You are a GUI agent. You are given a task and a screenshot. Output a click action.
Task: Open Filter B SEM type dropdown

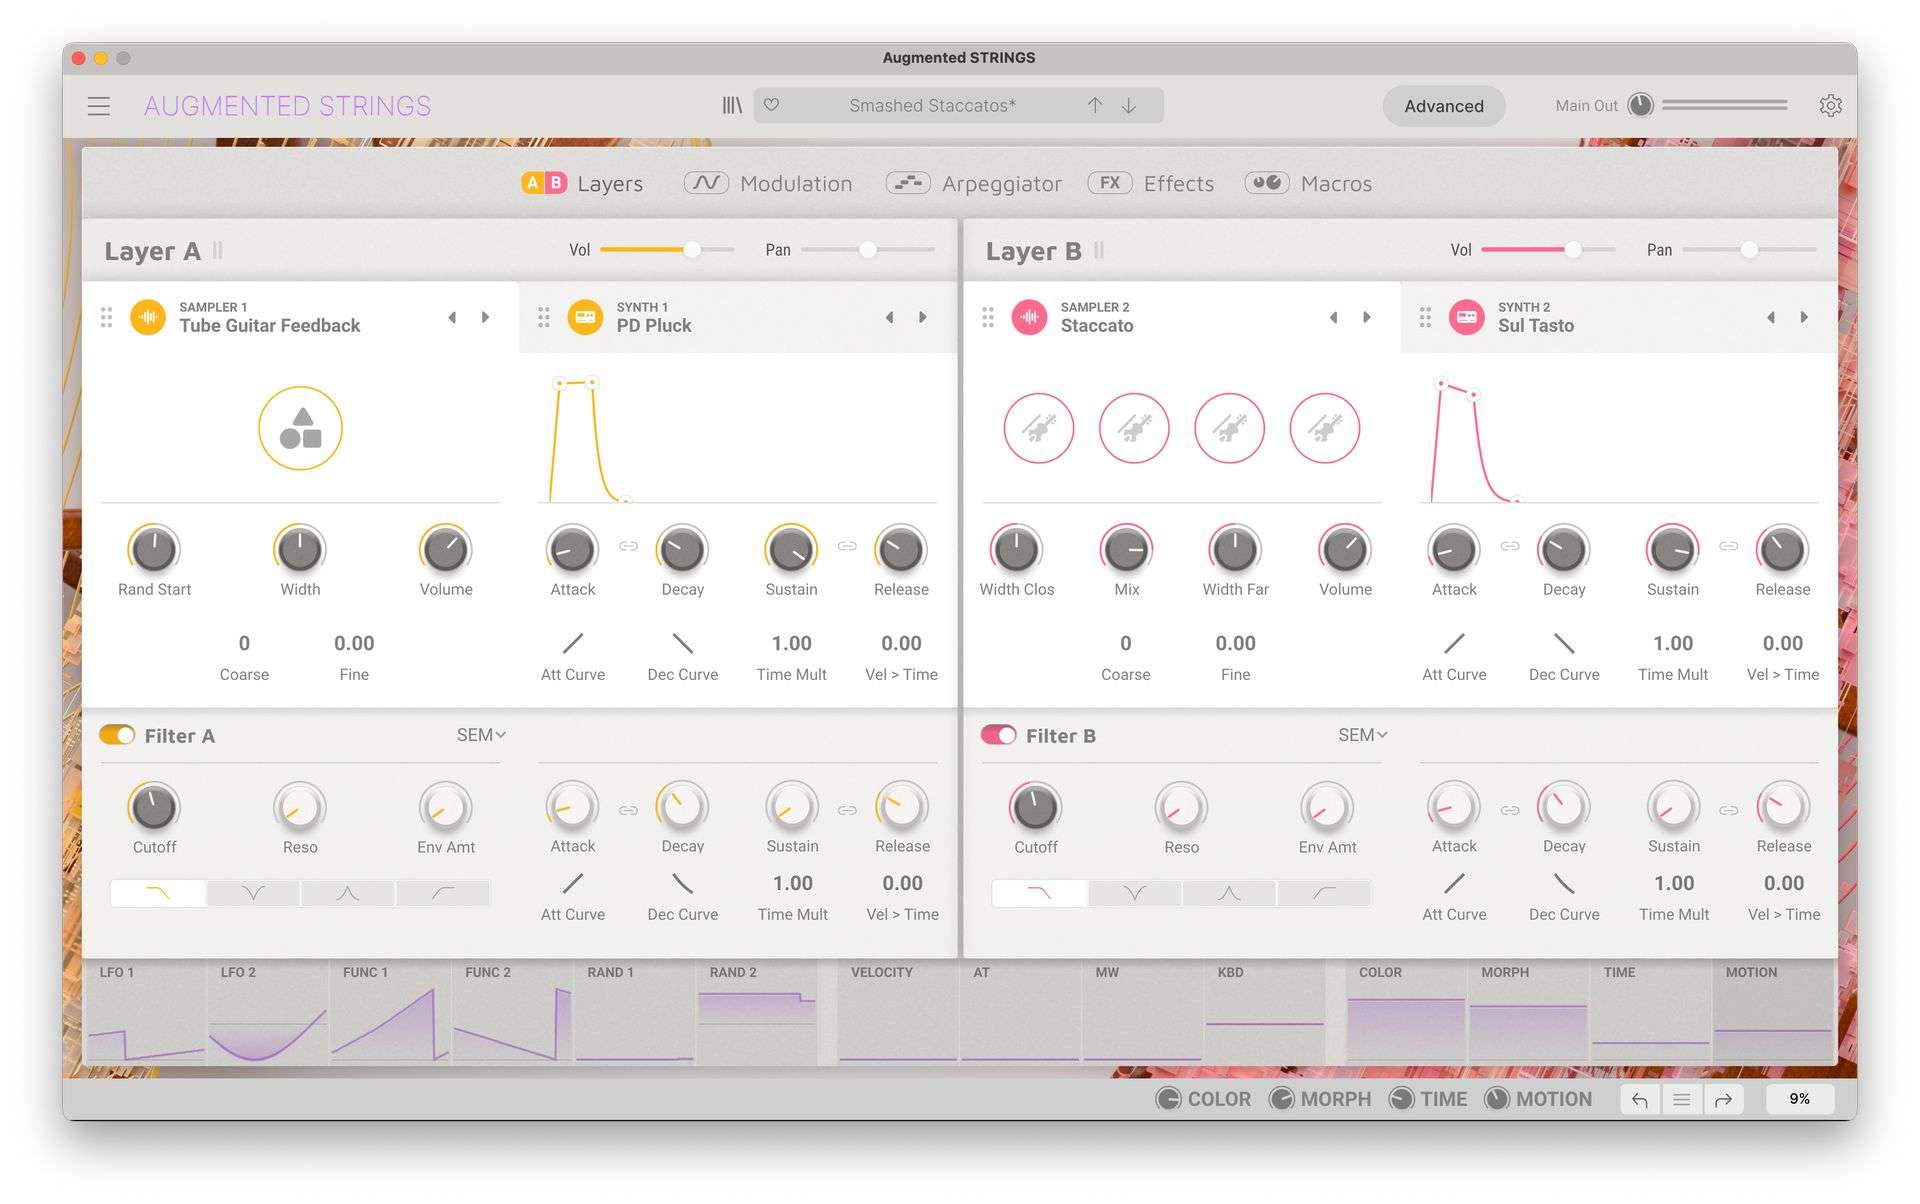pyautogui.click(x=1363, y=735)
